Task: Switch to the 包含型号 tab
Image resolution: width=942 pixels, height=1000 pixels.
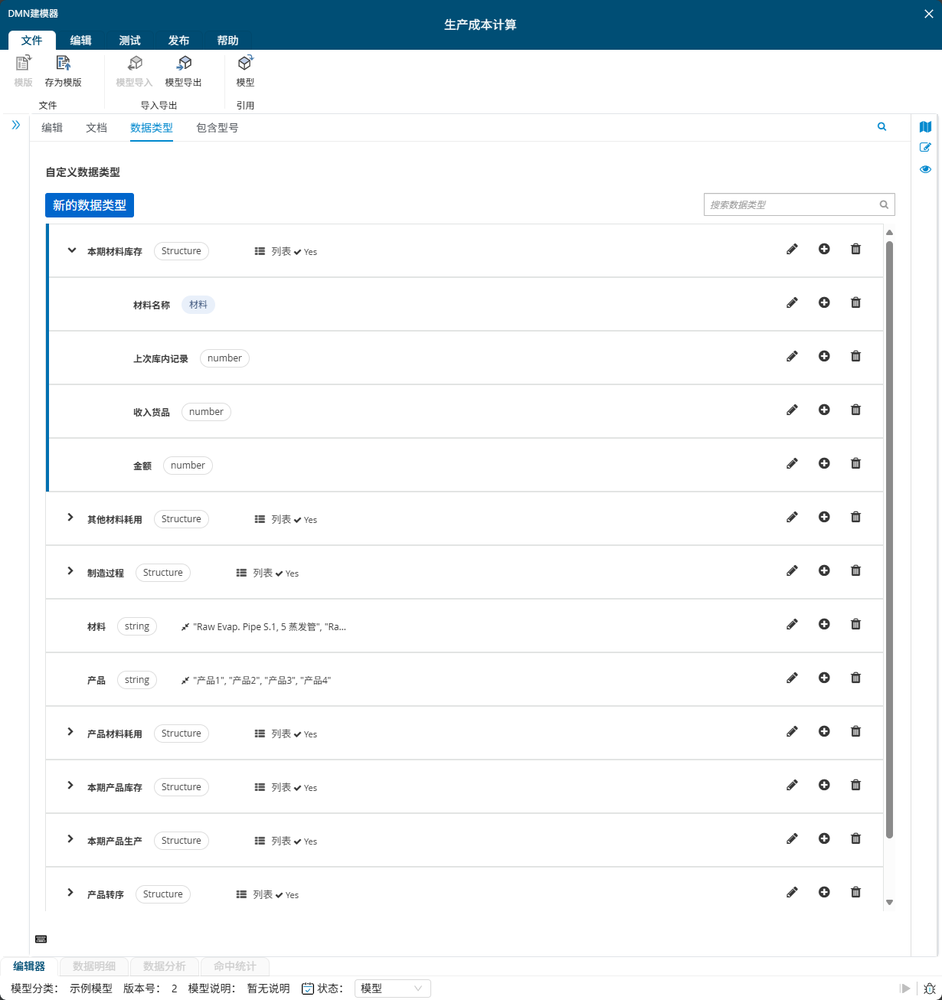Action: 217,128
